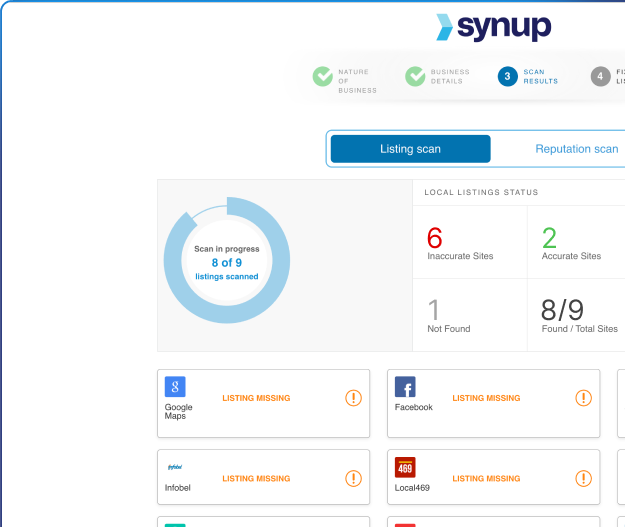Image resolution: width=625 pixels, height=527 pixels.
Task: Click the warning icon on Google Maps card
Action: click(353, 398)
